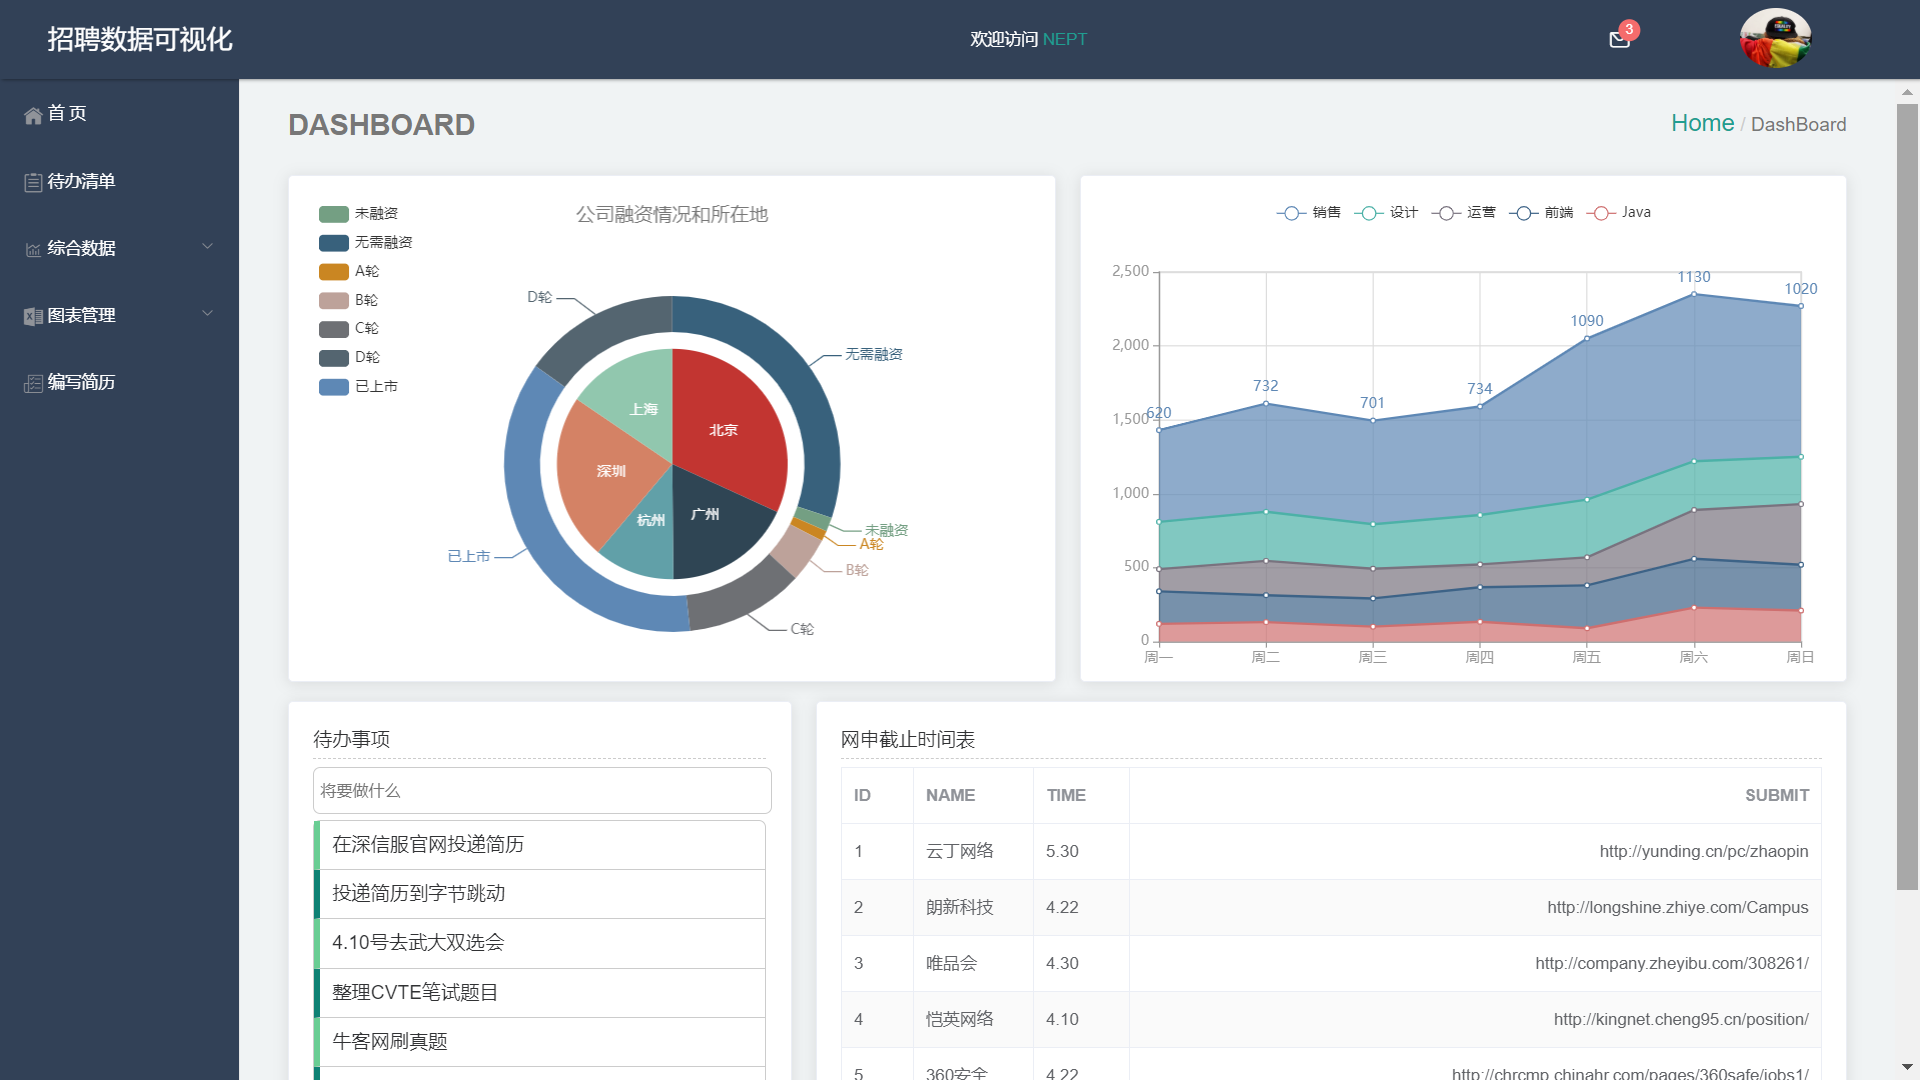
Task: Select 待办清单 in the sidebar menu
Action: coord(81,181)
